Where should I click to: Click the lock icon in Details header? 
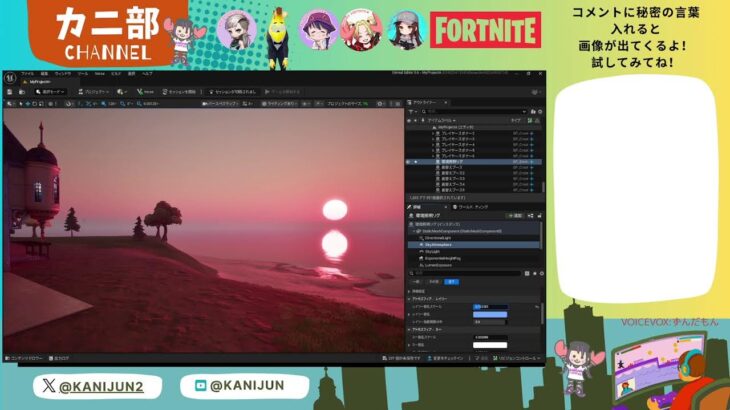click(x=540, y=216)
